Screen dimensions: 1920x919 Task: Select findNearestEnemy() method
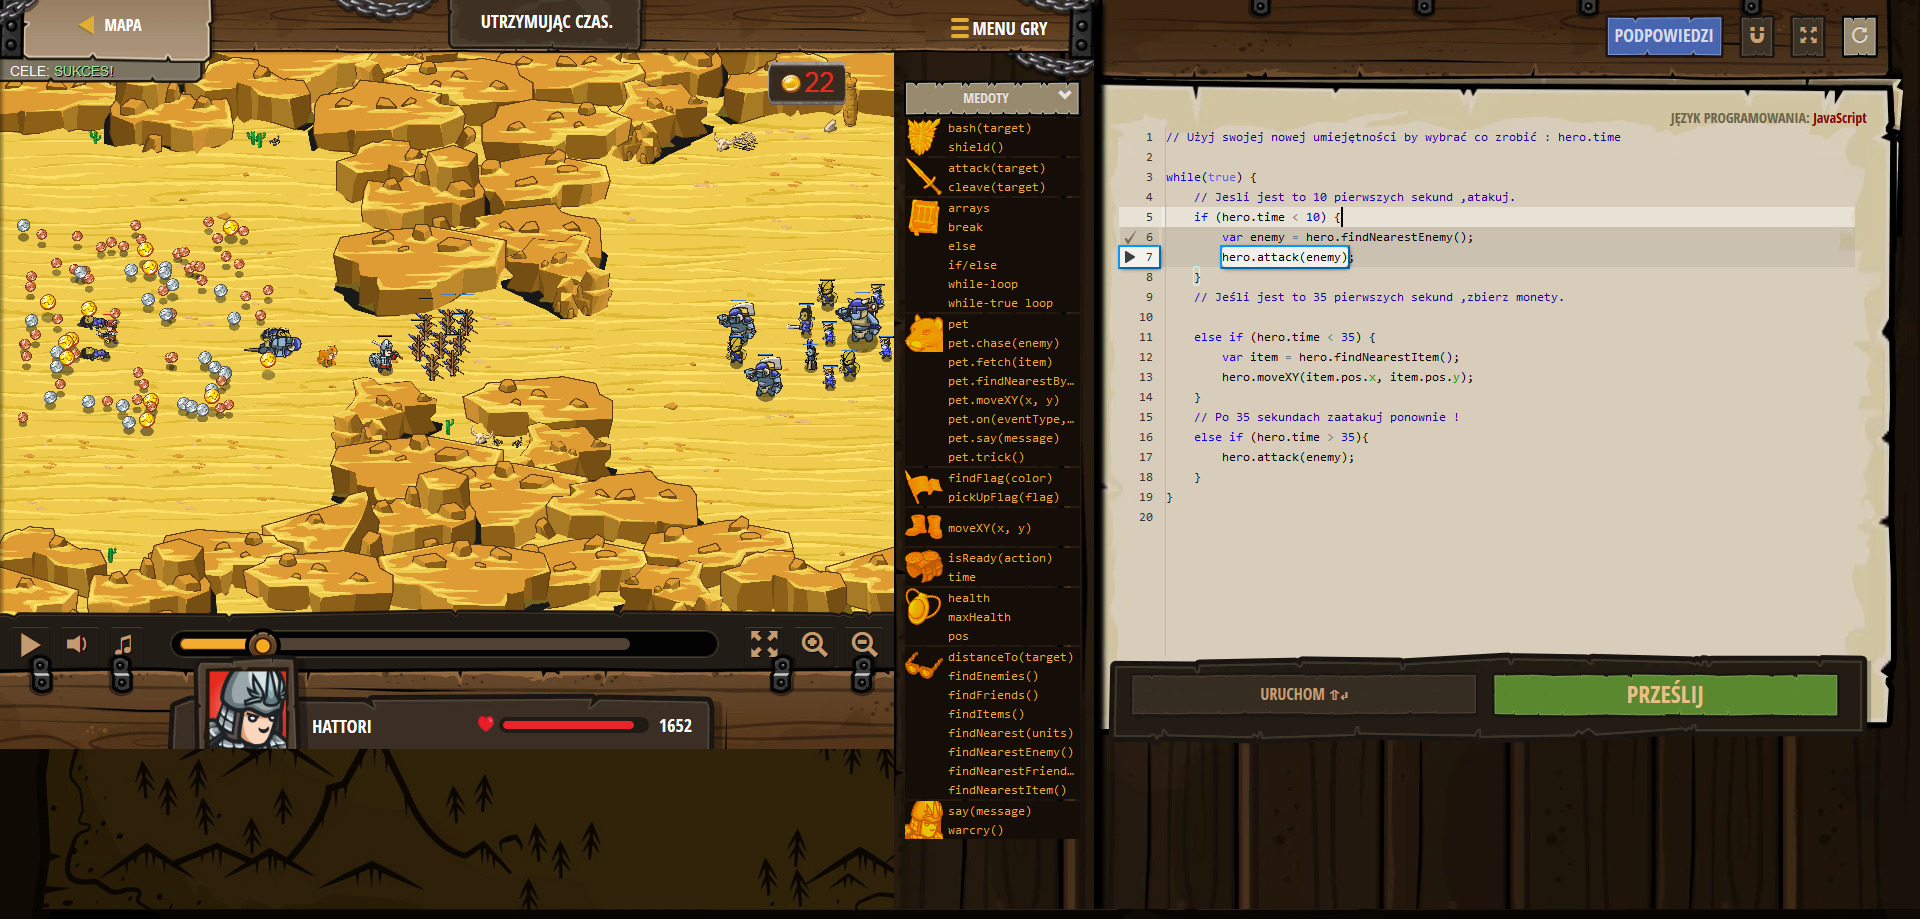pos(1010,752)
